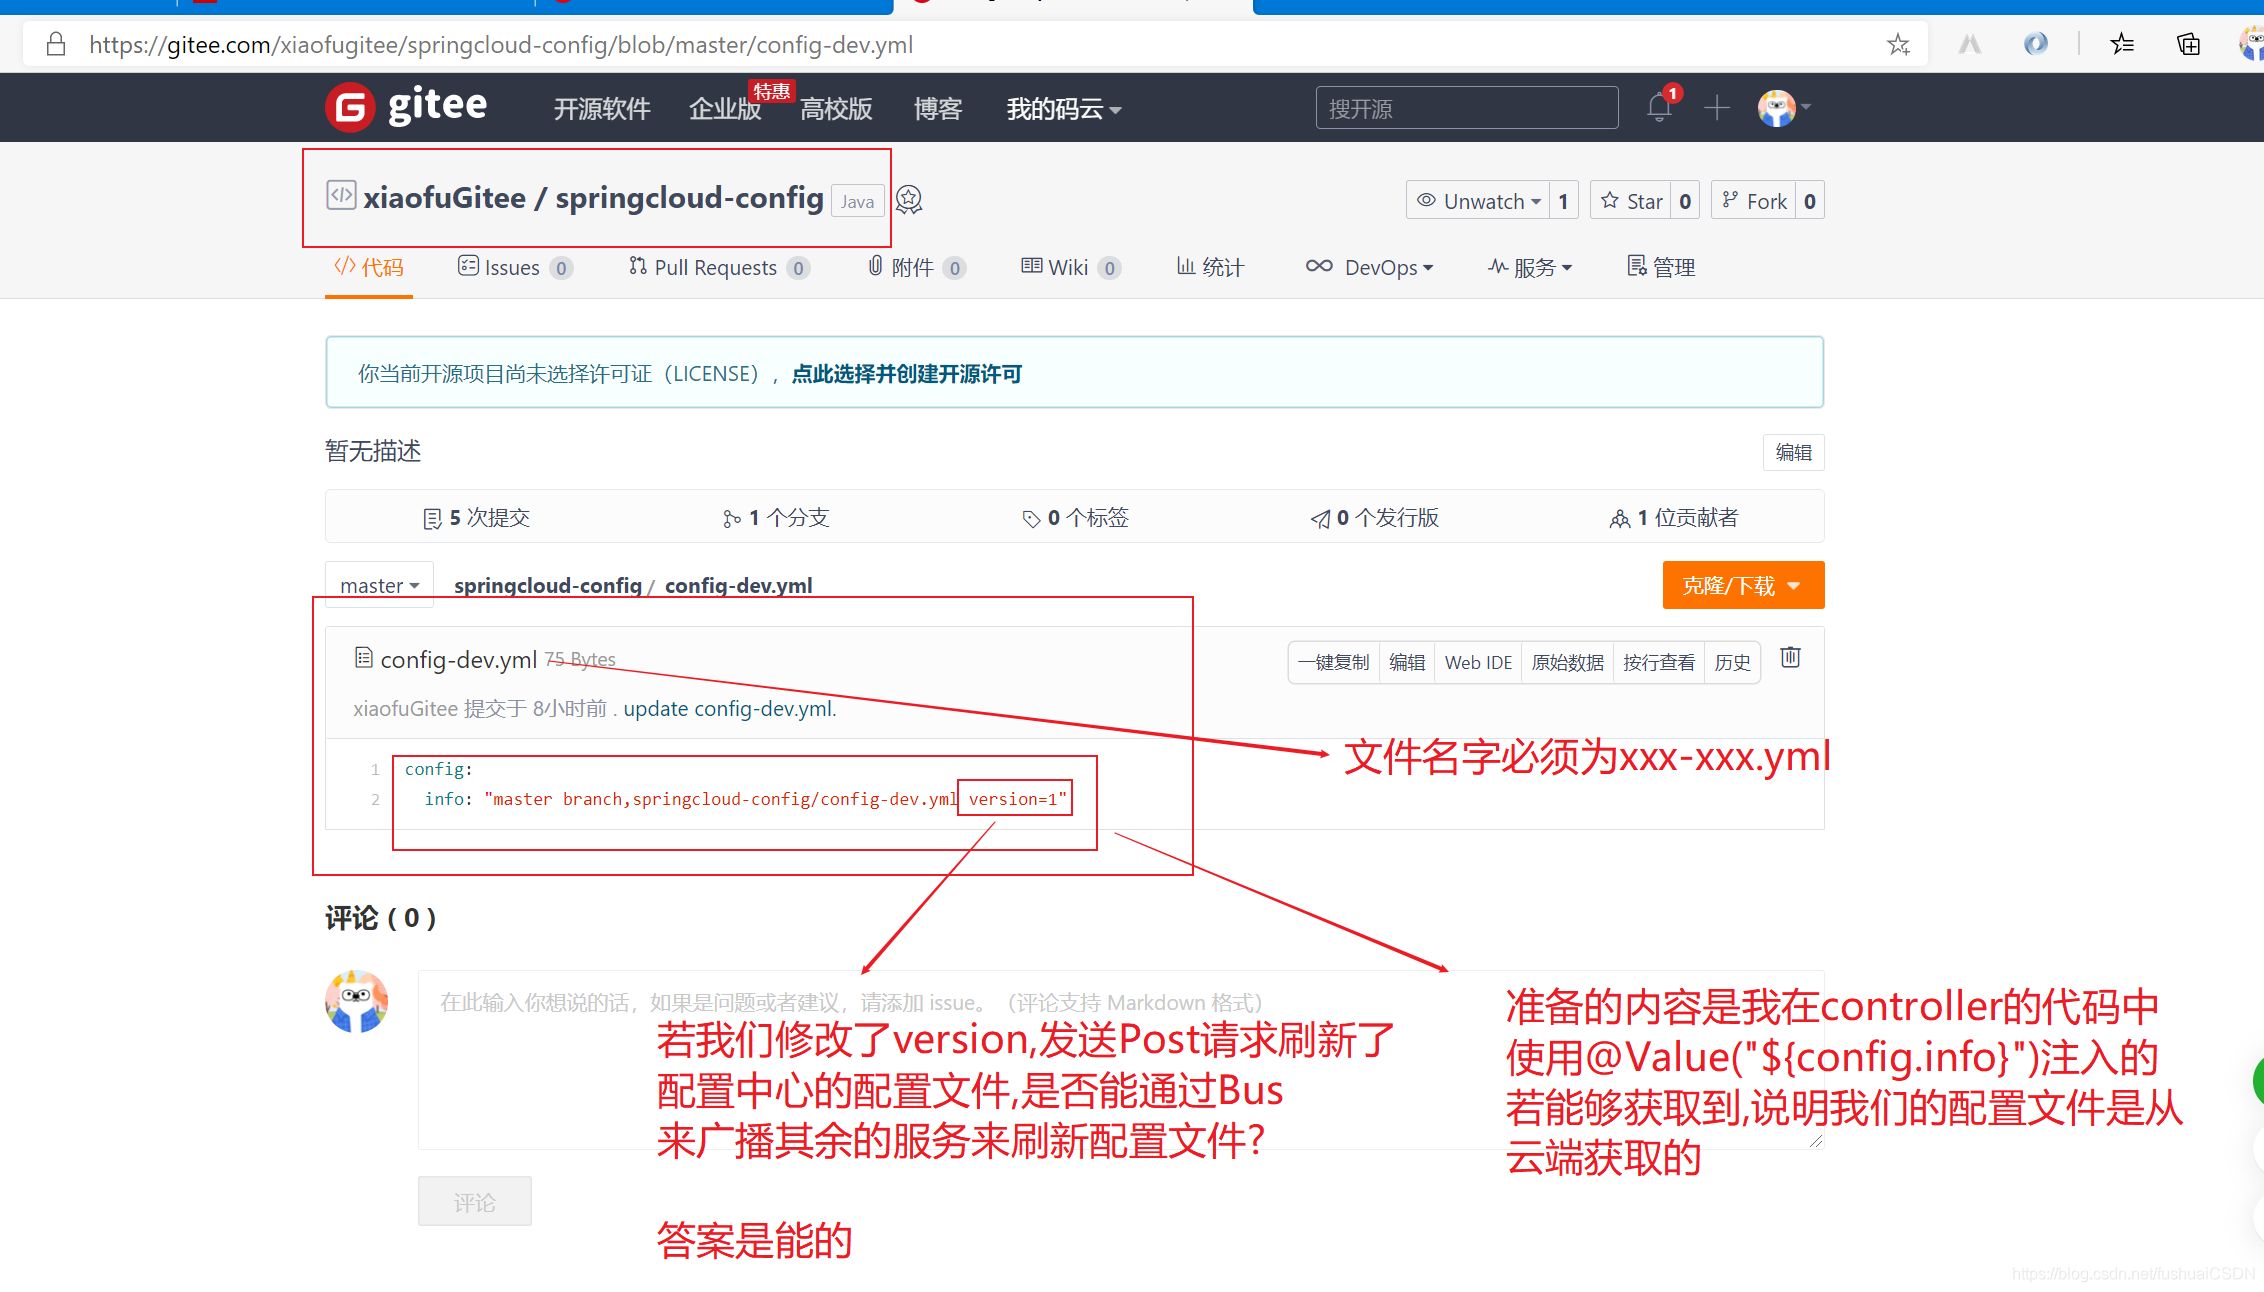2264x1292 pixels.
Task: Click the 编辑 description button
Action: (x=1793, y=452)
